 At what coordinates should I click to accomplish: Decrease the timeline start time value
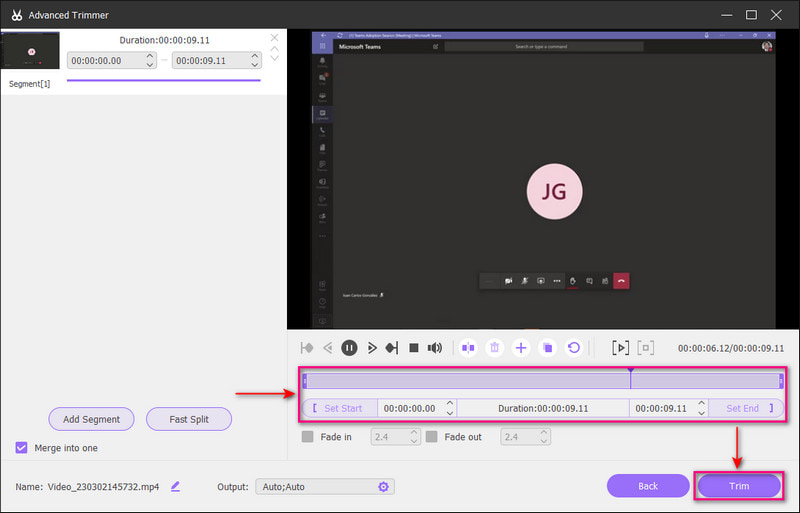point(449,412)
